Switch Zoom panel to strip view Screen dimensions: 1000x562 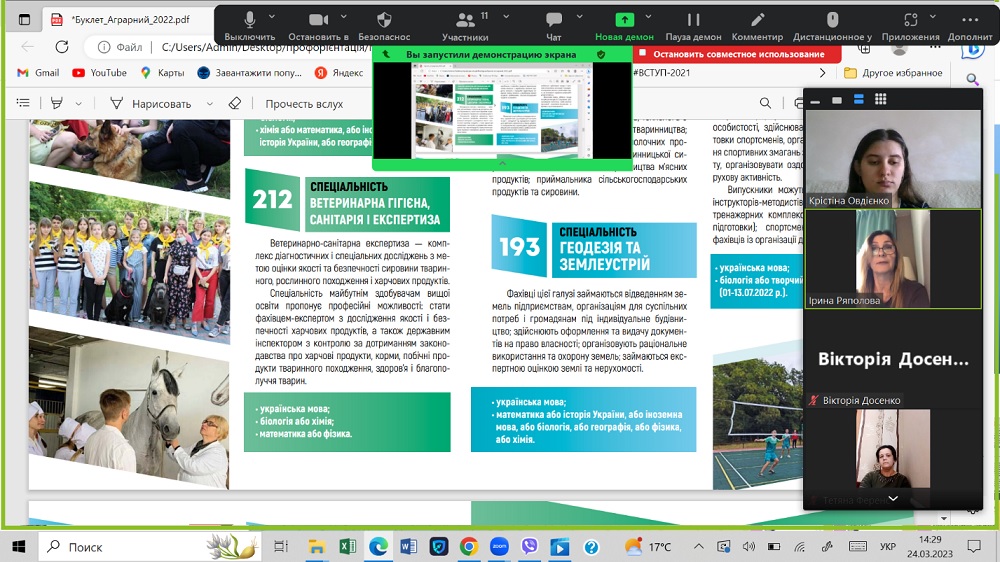click(x=858, y=100)
